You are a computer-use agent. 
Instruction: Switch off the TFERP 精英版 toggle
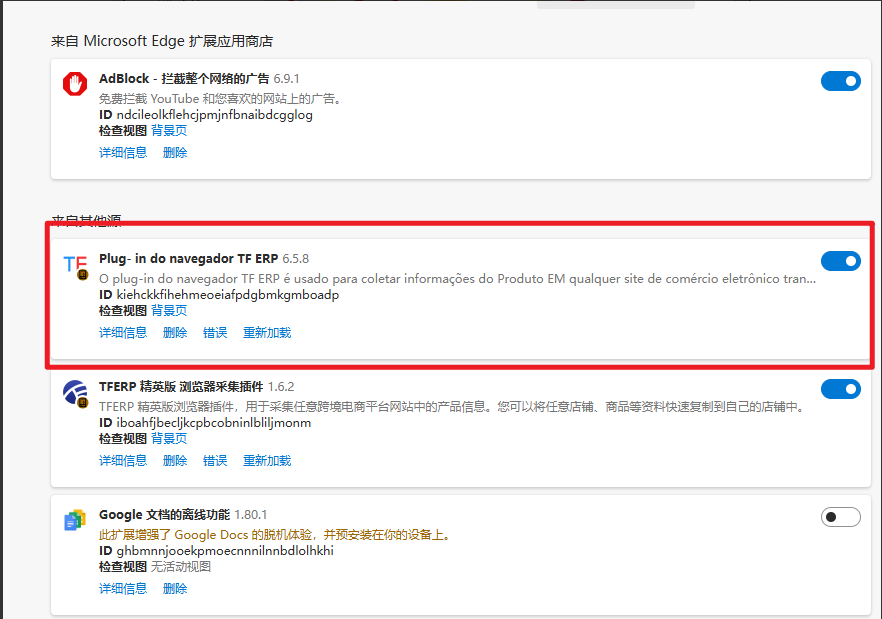click(840, 389)
